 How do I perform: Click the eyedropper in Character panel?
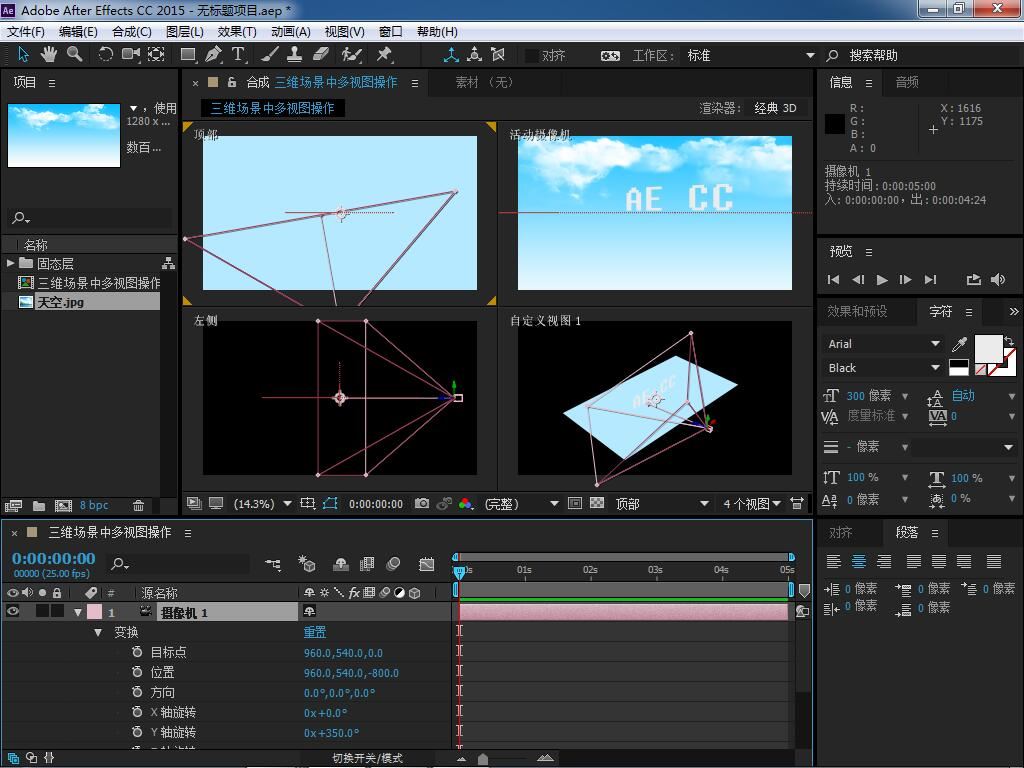[959, 344]
